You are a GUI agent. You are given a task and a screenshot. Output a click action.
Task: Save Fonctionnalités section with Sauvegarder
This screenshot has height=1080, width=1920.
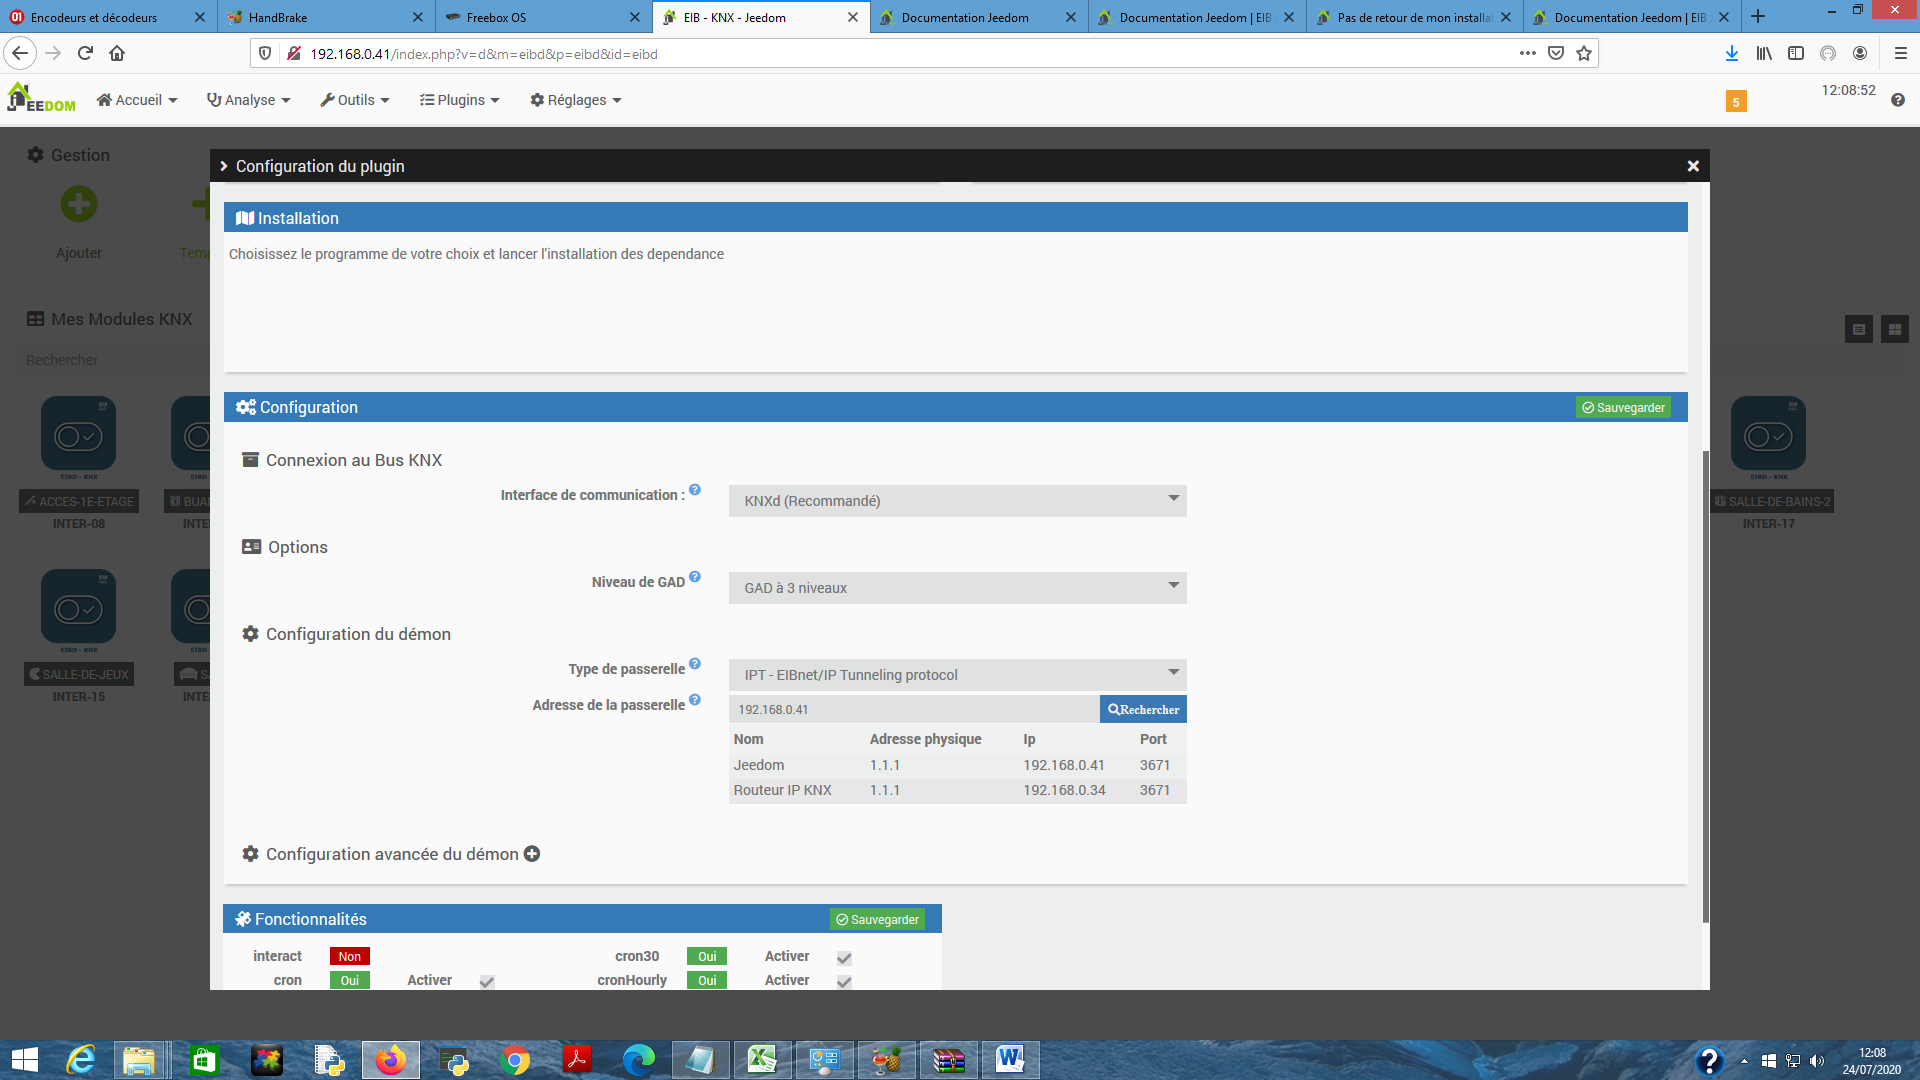[877, 919]
